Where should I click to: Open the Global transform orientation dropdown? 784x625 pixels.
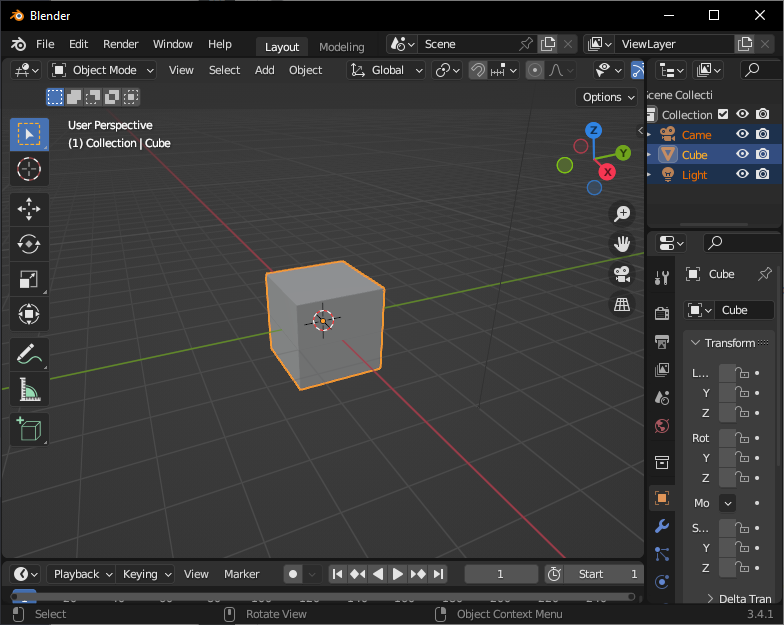click(386, 70)
